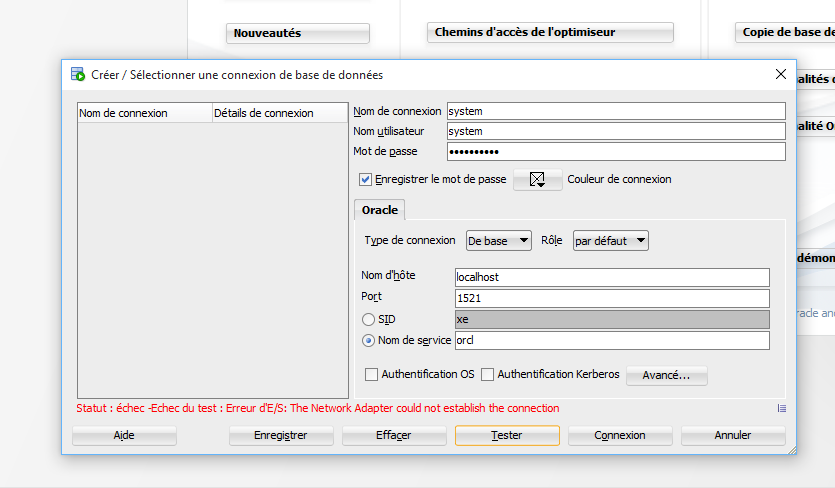Select the Nom de service radio button
Image resolution: width=835 pixels, height=488 pixels.
click(x=368, y=341)
